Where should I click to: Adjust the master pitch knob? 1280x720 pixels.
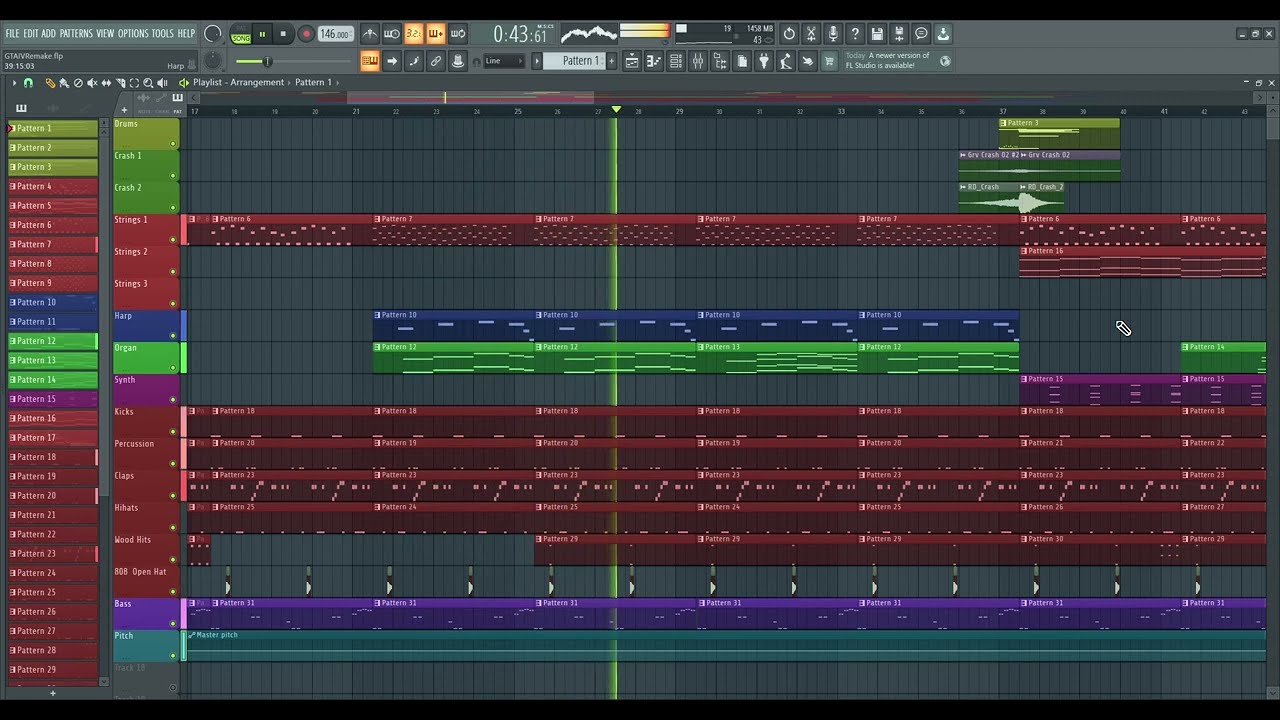[x=212, y=62]
